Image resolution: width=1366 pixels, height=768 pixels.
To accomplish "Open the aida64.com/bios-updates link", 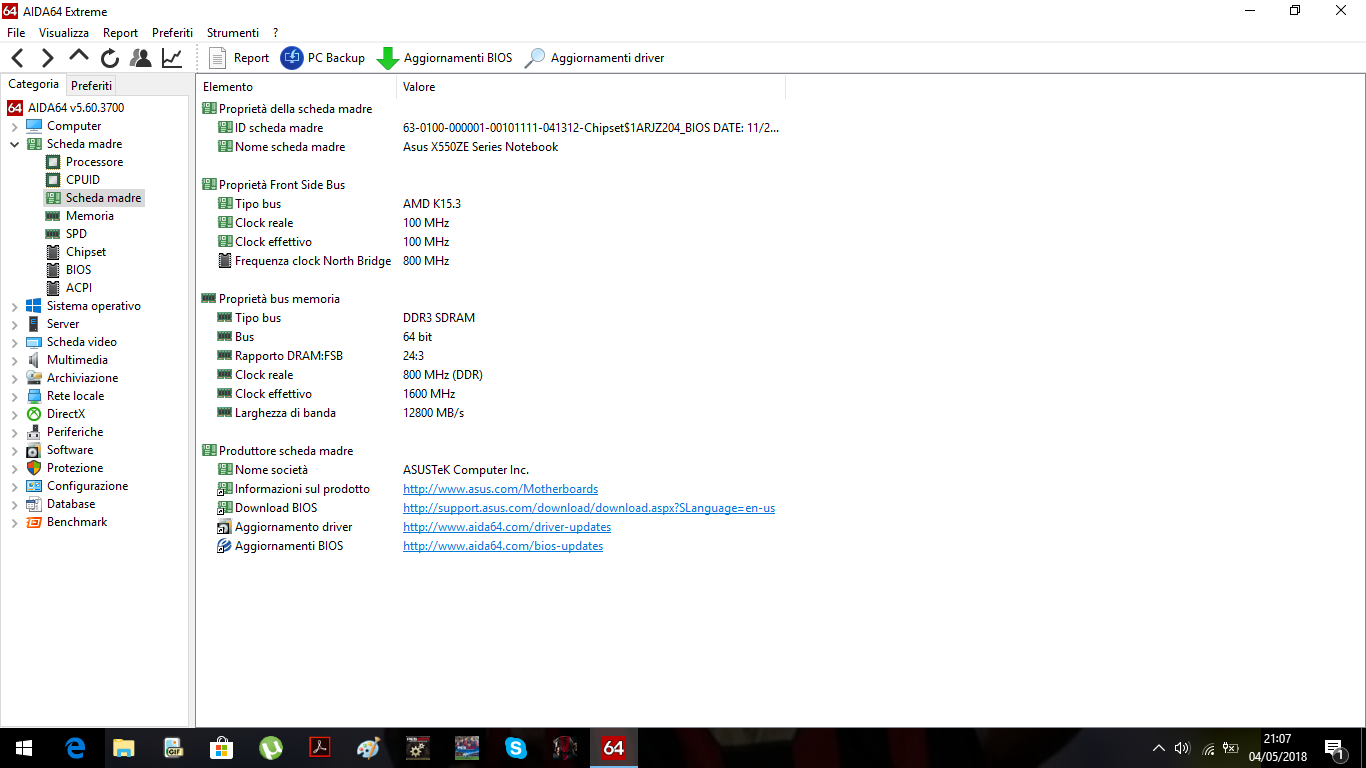I will (503, 546).
